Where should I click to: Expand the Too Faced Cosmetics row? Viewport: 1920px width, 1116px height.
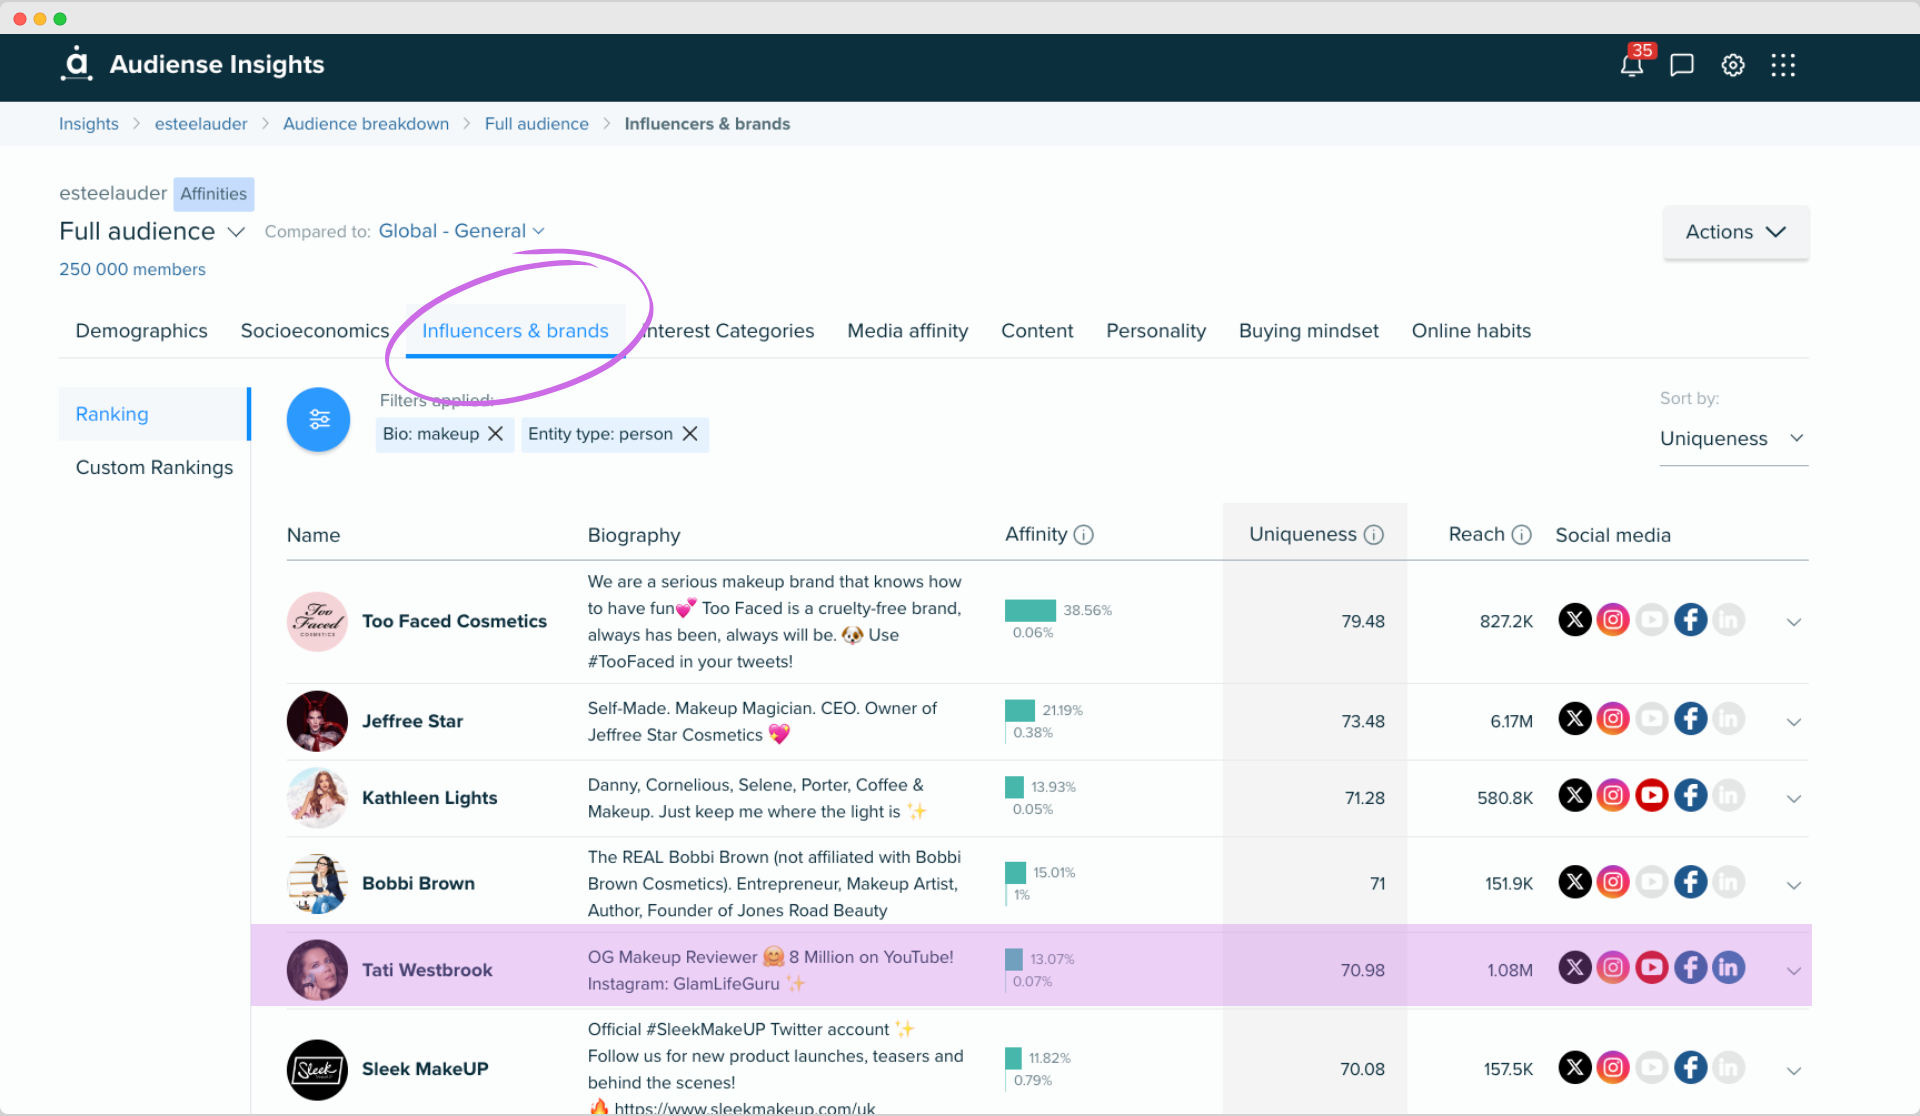coord(1794,620)
